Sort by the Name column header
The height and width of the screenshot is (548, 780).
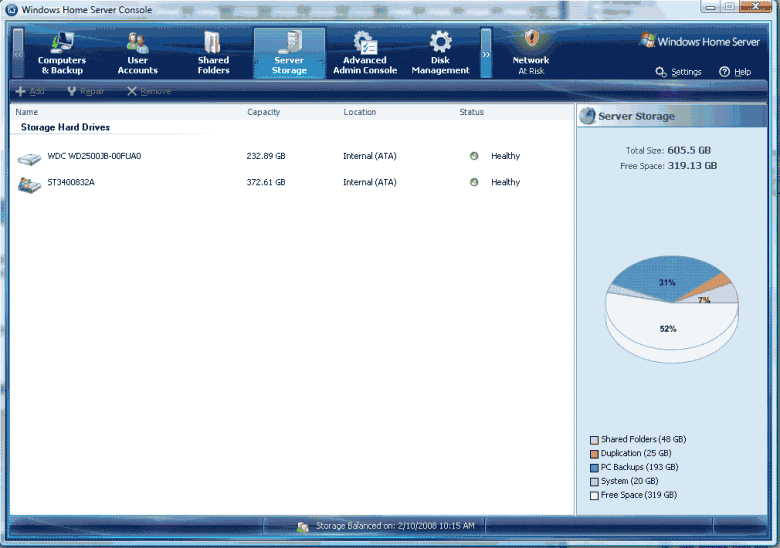[26, 112]
